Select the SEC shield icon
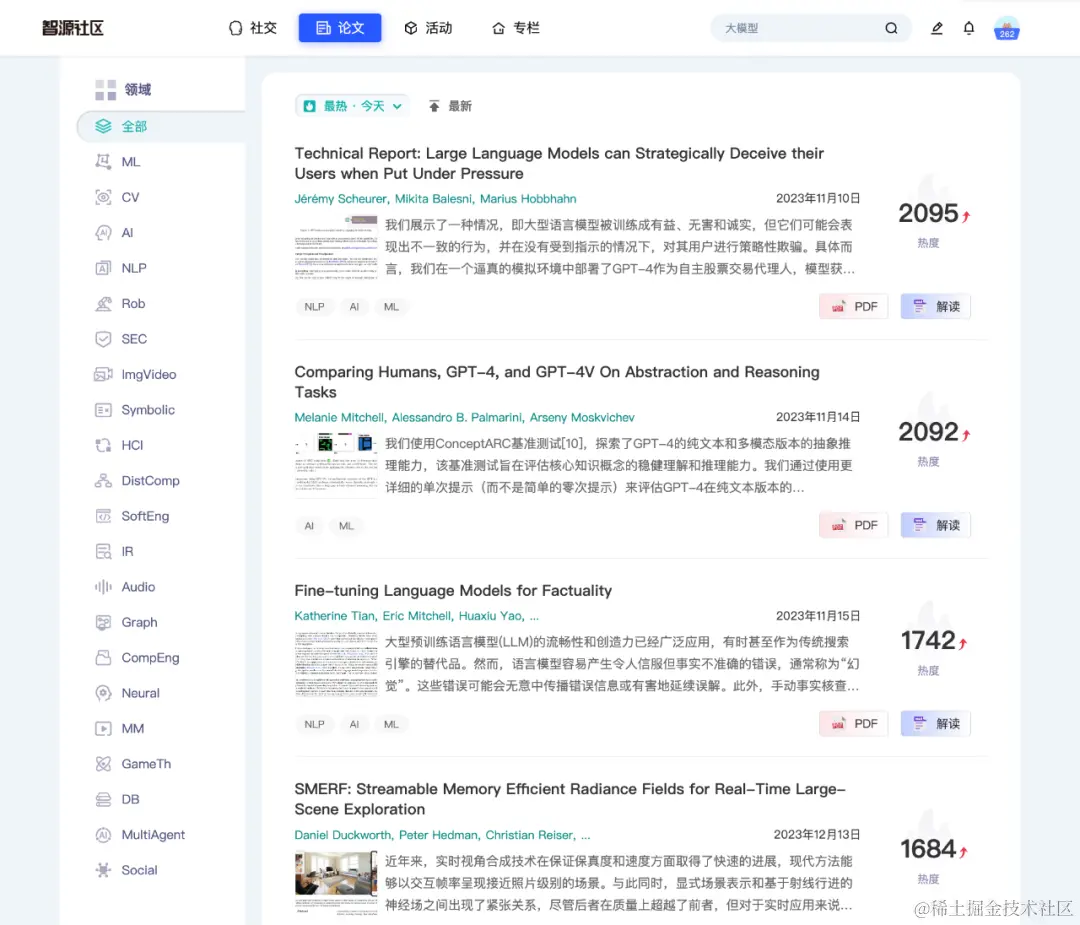This screenshot has height=925, width=1080. [x=103, y=339]
